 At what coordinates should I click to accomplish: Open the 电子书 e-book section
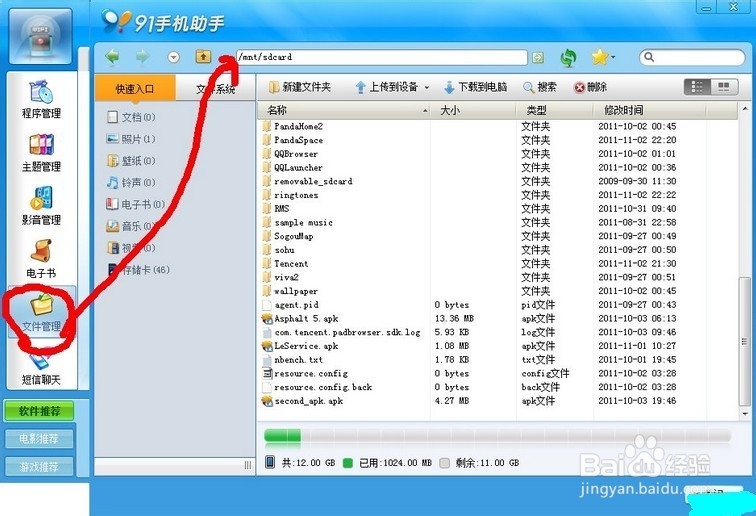pos(41,259)
